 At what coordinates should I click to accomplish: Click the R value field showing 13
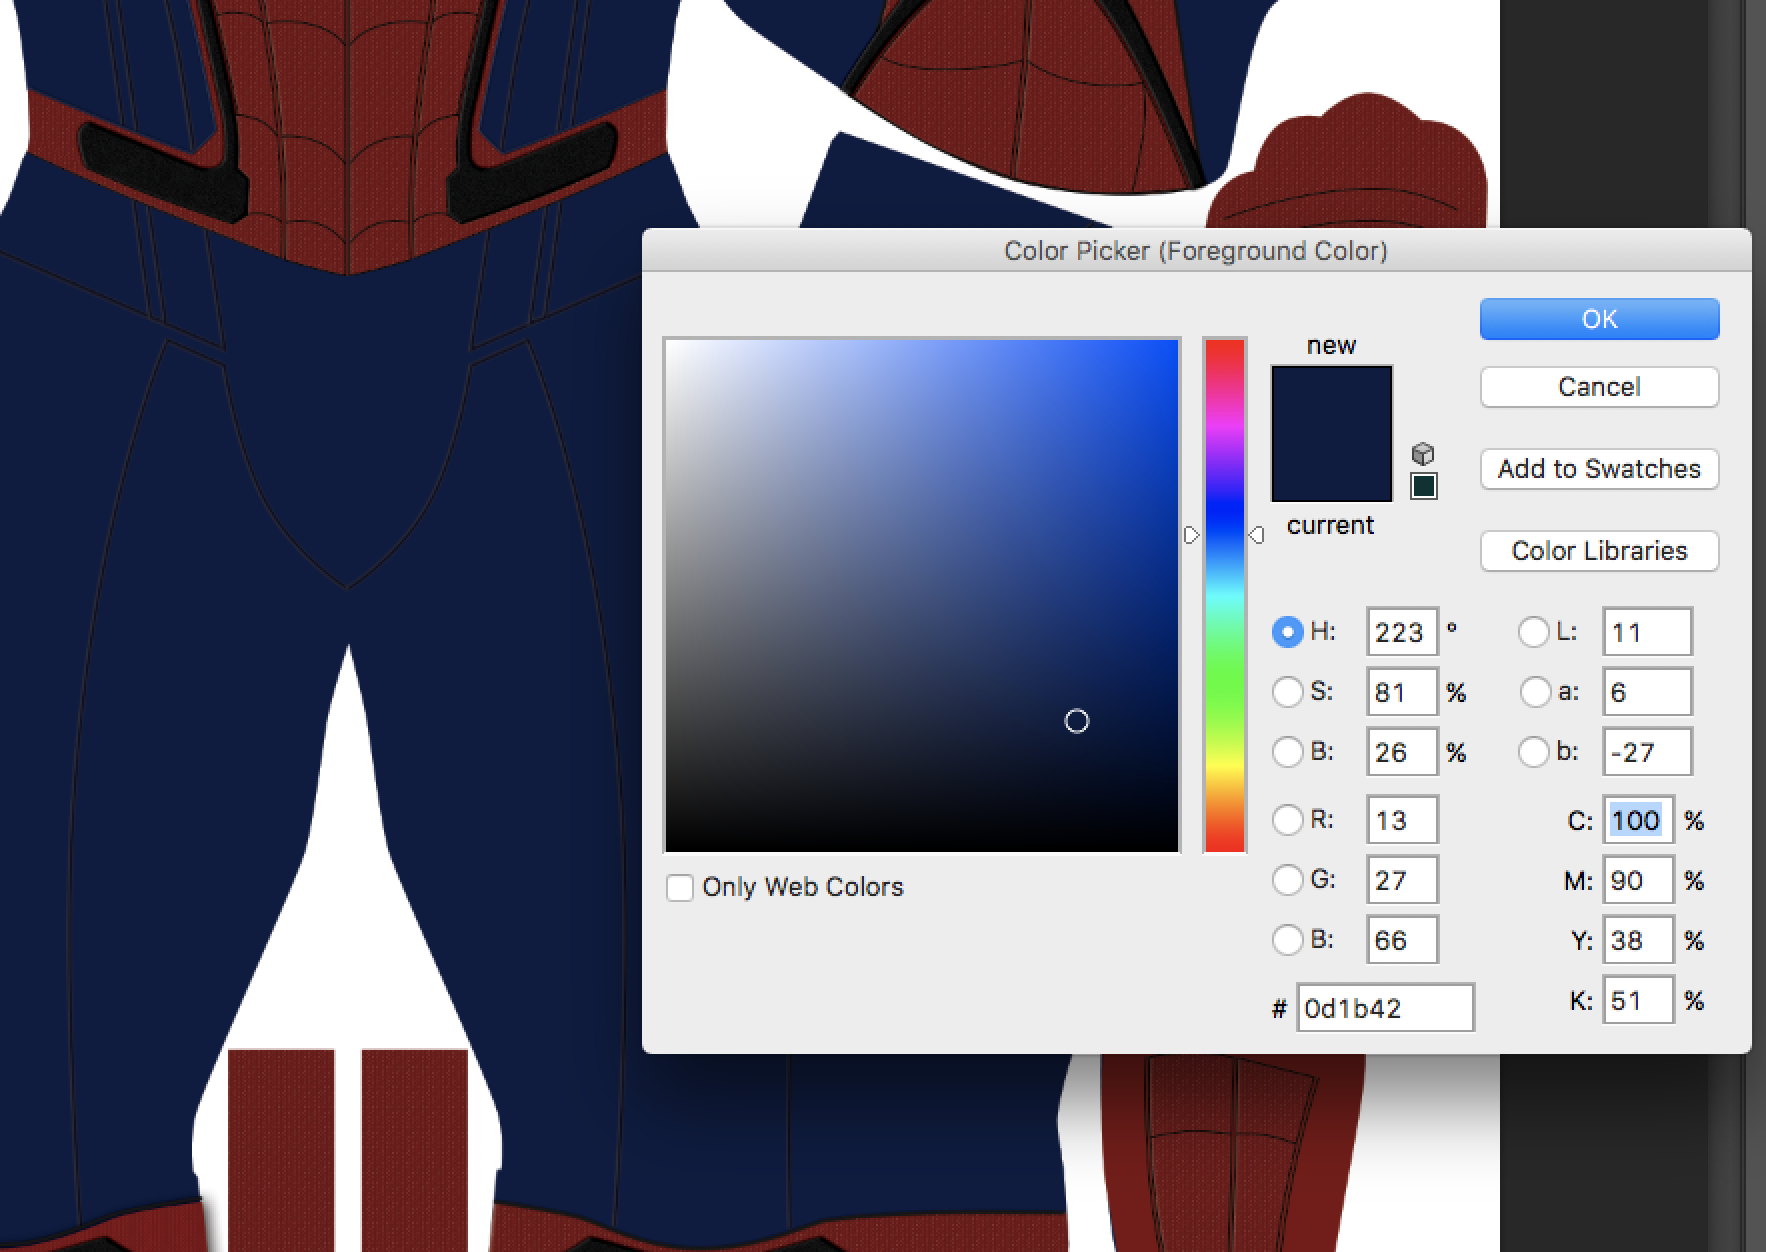coord(1402,820)
